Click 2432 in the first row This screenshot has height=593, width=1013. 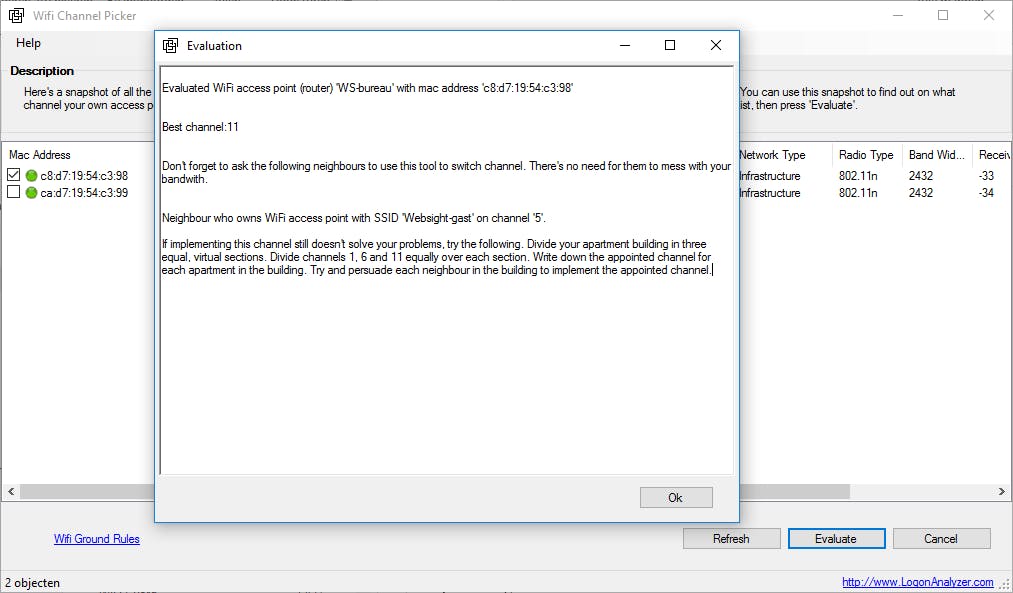[921, 176]
